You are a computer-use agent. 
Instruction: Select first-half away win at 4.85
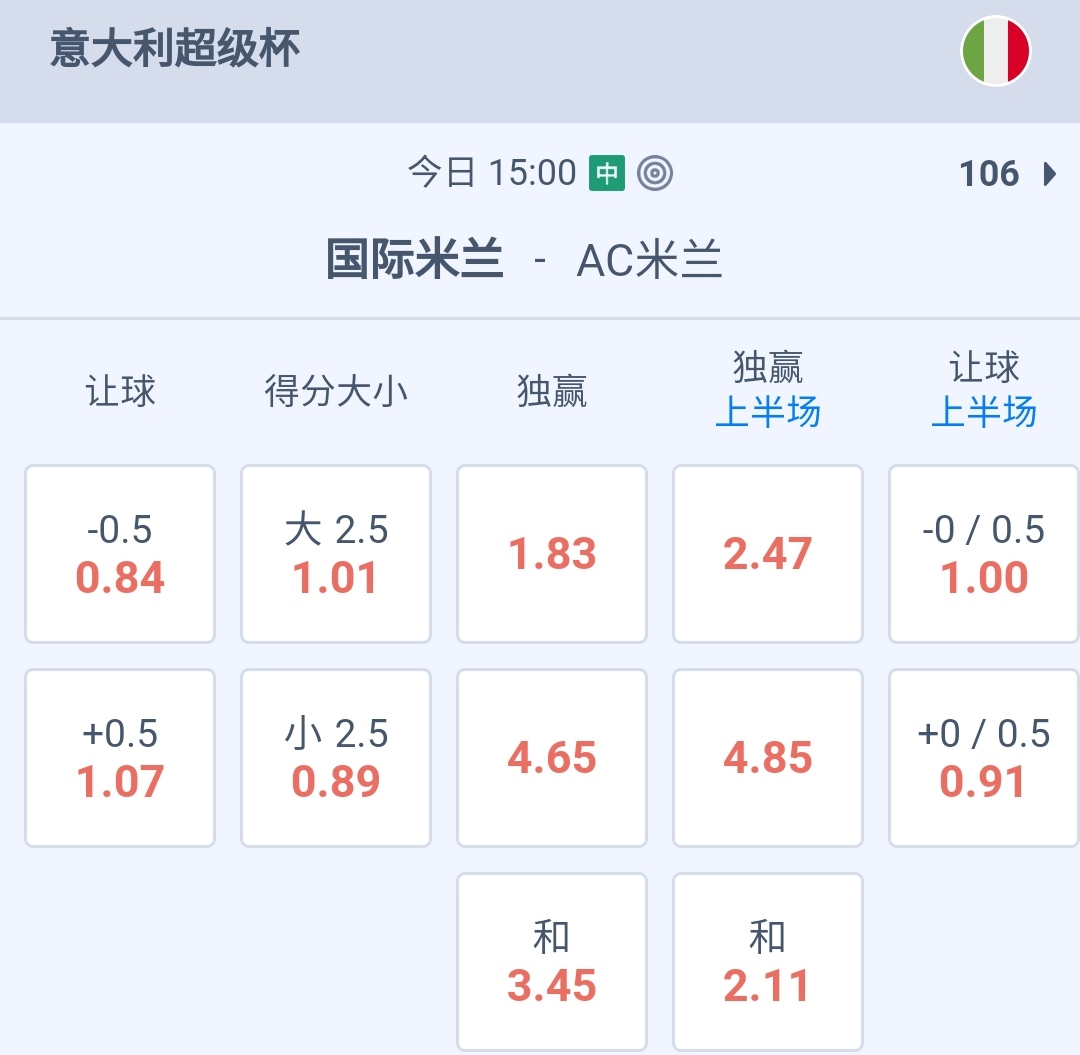[768, 758]
